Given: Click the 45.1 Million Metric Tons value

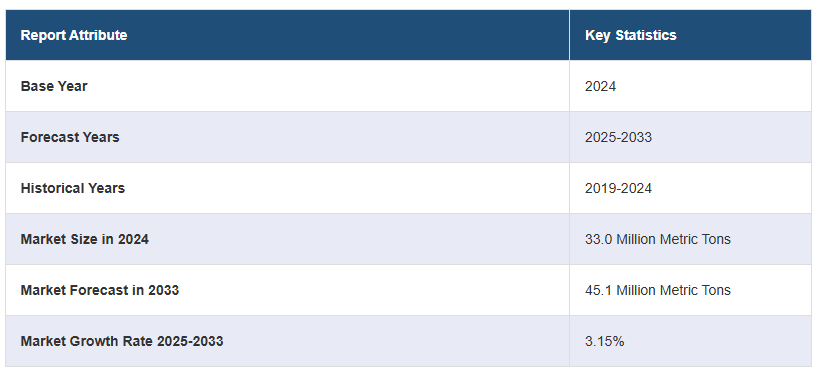Looking at the screenshot, I should tap(658, 290).
